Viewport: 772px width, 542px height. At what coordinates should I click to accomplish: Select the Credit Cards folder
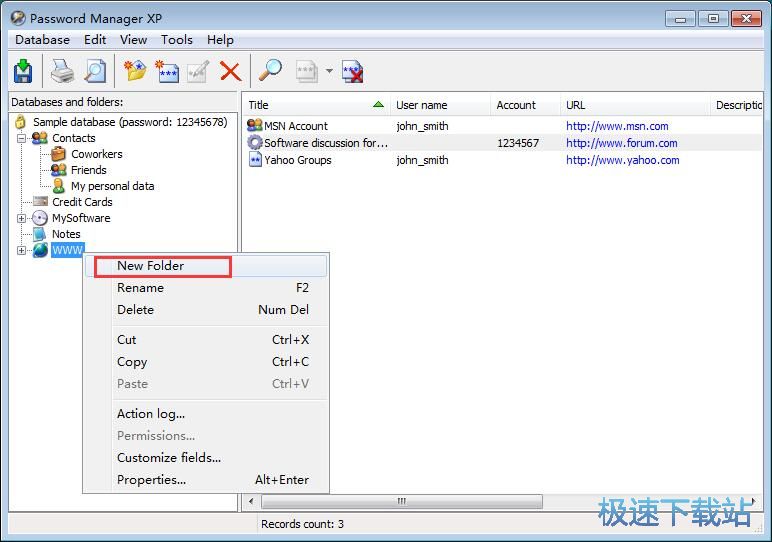click(x=82, y=202)
